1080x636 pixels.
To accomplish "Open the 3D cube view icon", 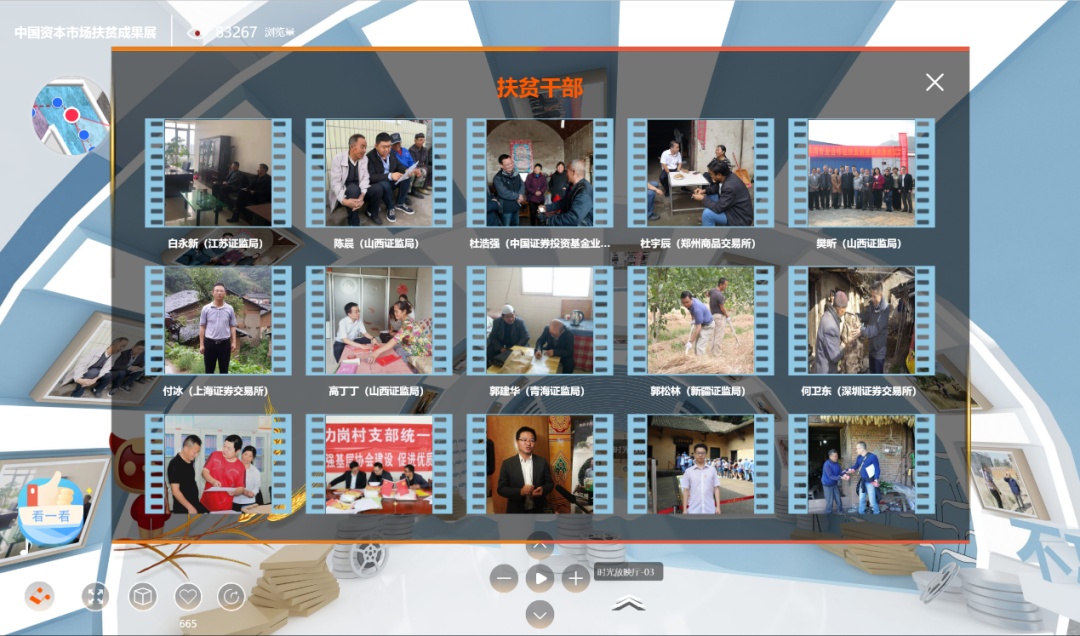I will tap(143, 596).
